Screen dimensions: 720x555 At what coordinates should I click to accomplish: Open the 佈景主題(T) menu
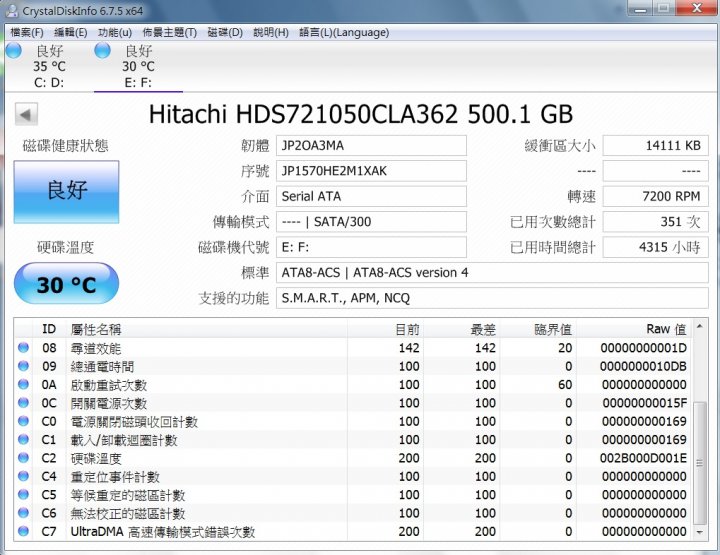[169, 33]
